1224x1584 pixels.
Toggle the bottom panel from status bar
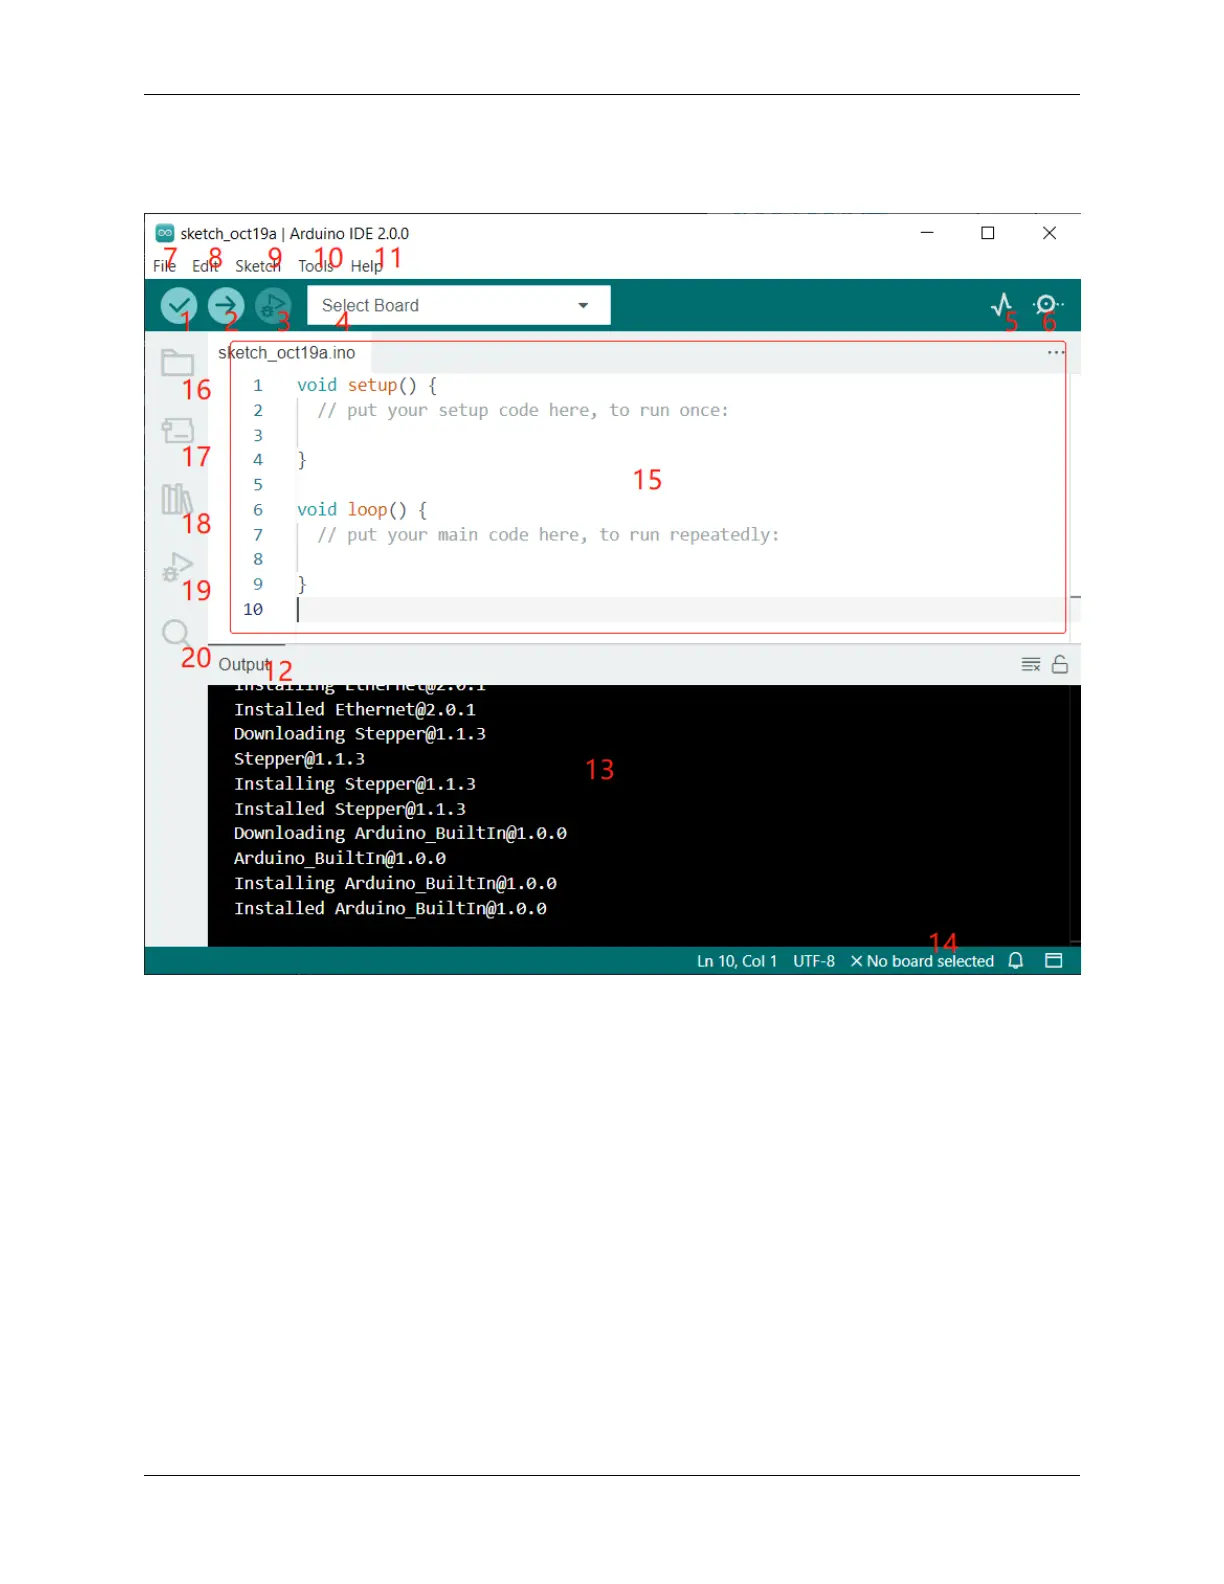pyautogui.click(x=1054, y=961)
